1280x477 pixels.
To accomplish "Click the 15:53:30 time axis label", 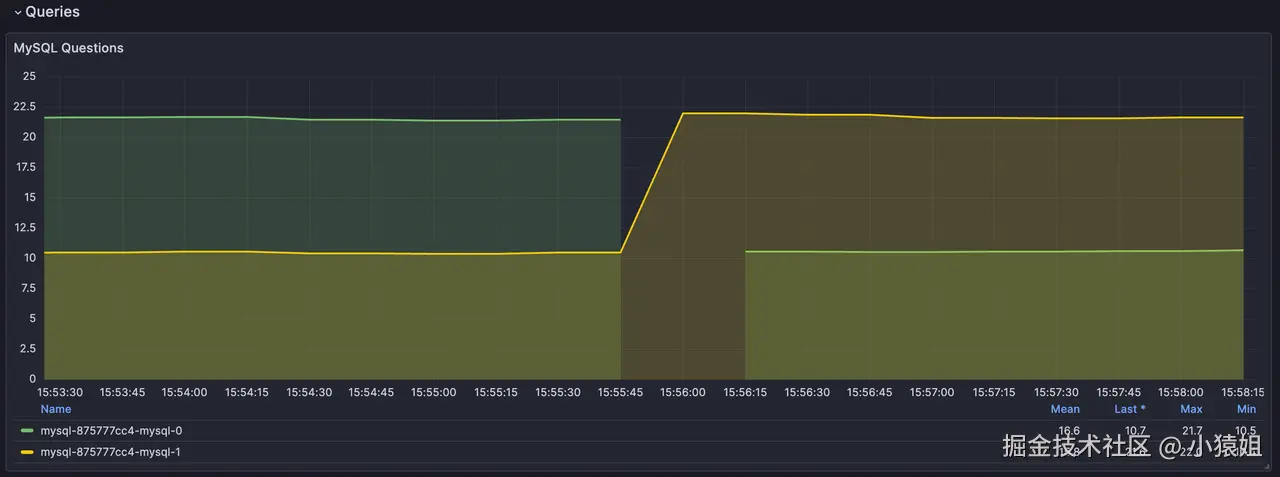I will [x=61, y=393].
